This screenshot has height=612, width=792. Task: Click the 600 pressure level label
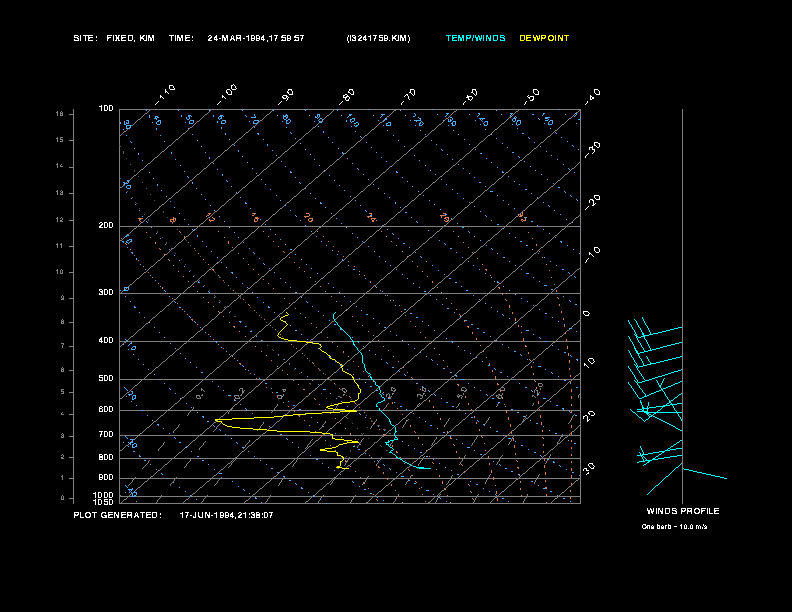pyautogui.click(x=106, y=410)
